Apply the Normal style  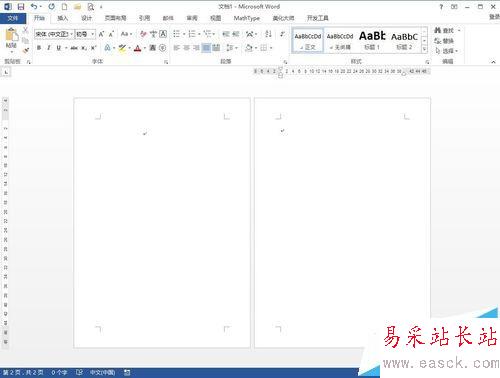[x=308, y=40]
